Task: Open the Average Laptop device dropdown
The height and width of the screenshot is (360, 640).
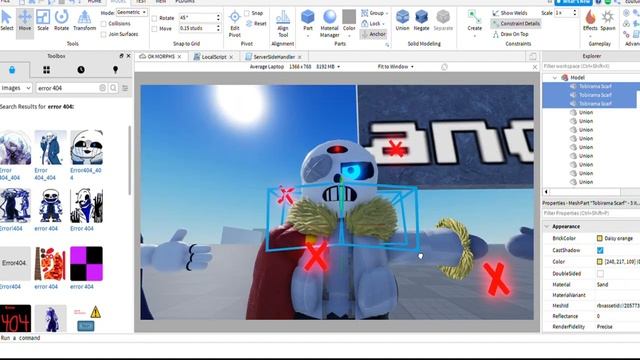Action: [x=295, y=67]
